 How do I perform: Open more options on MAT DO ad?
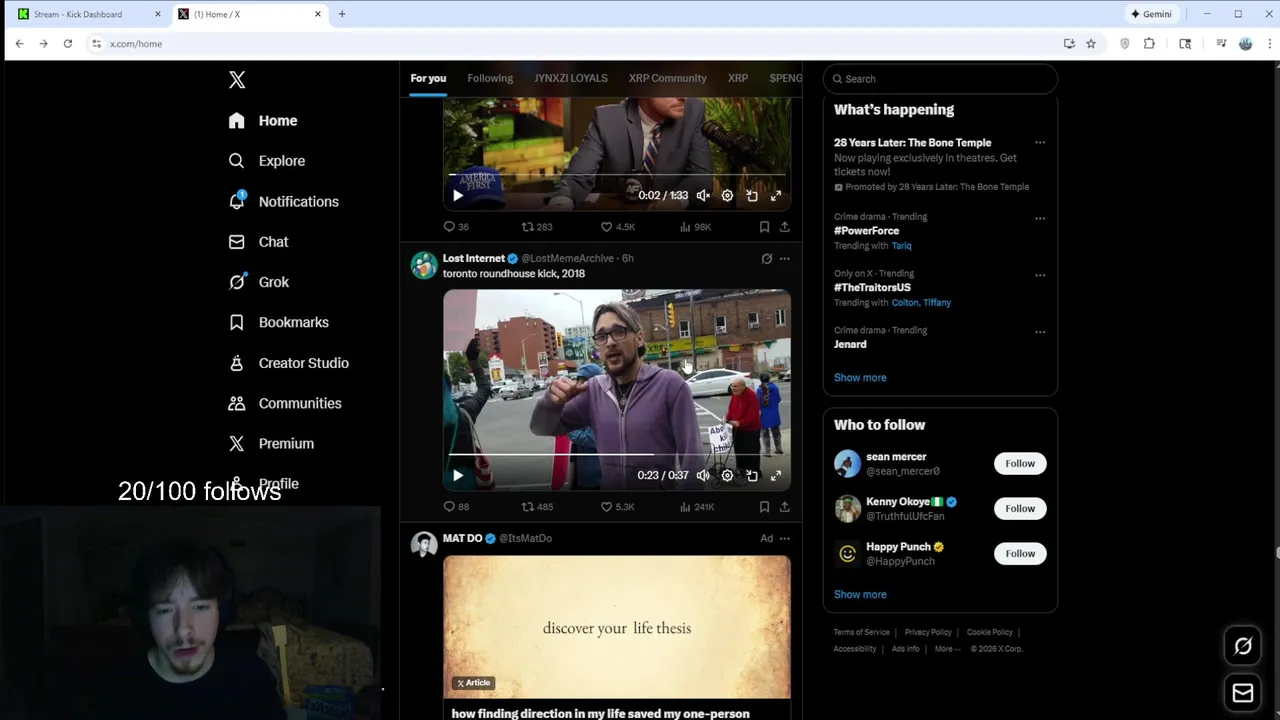pos(785,539)
